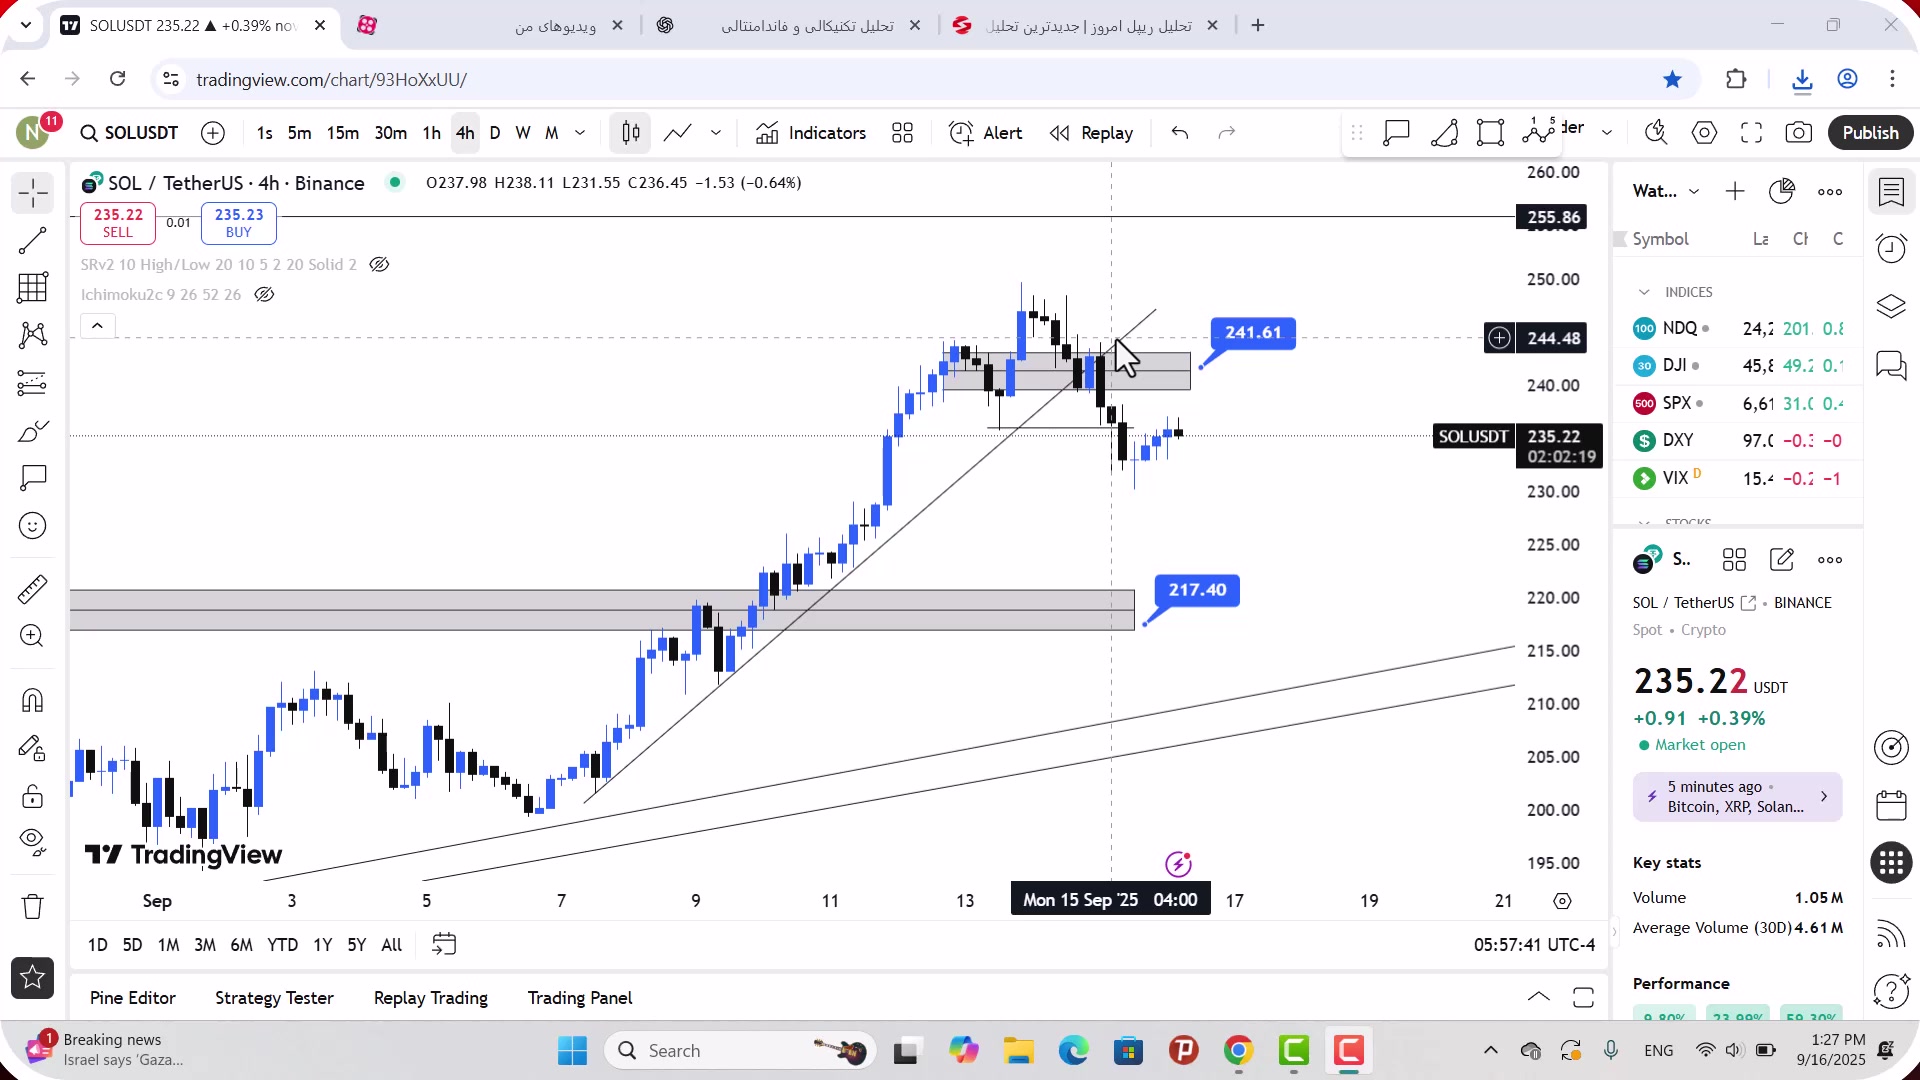The image size is (1920, 1080).
Task: Open the go to date calendar
Action: 444,944
